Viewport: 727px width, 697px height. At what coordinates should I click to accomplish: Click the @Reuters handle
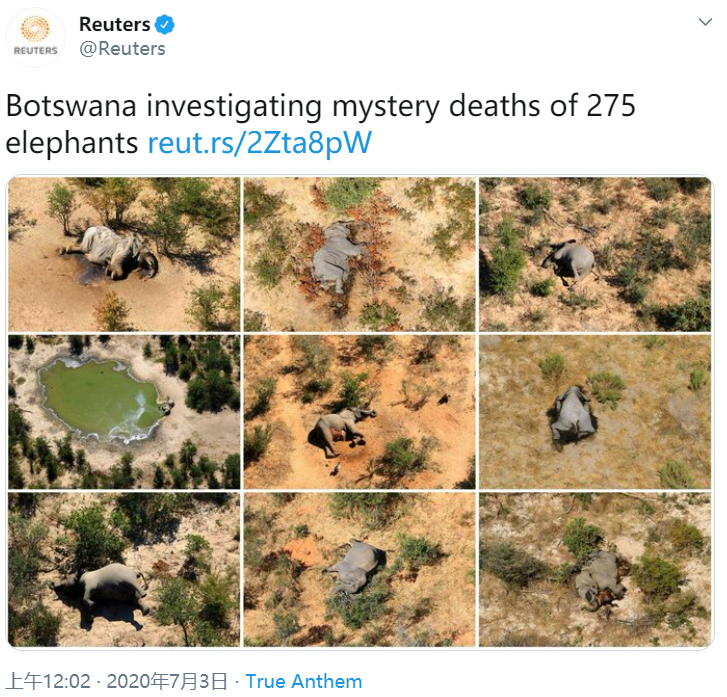click(122, 48)
